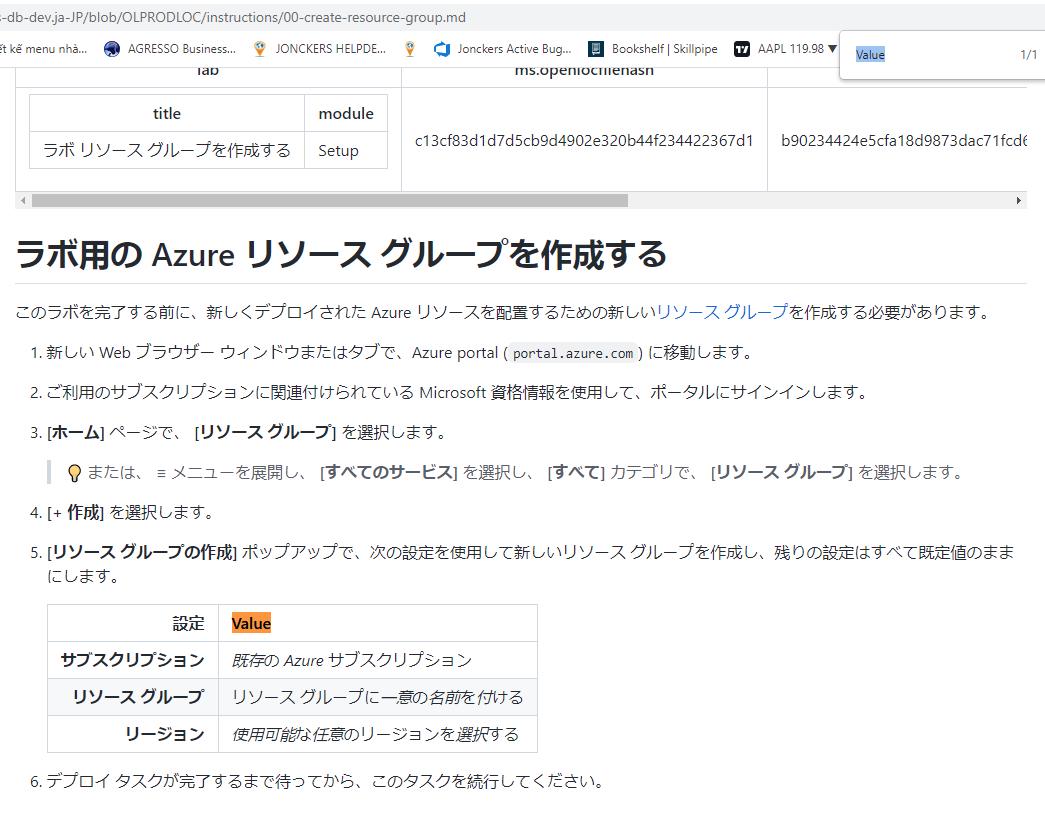Click the left scroll arrow of the table scrollbar
This screenshot has width=1045, height=816.
point(22,200)
